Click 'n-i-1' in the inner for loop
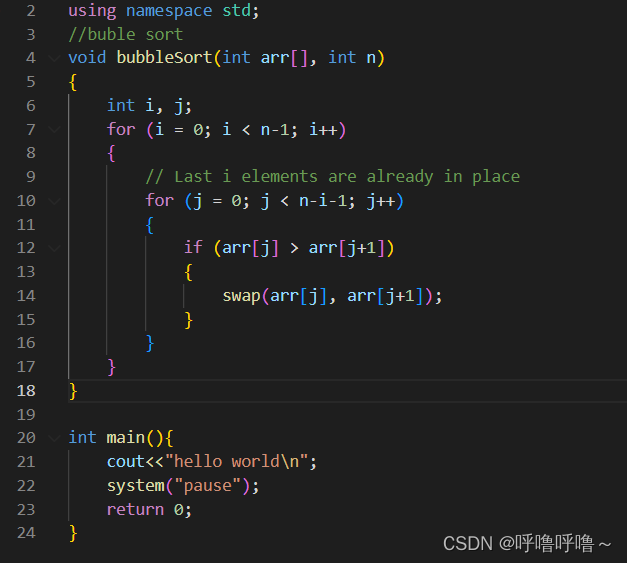This screenshot has width=627, height=563. tap(323, 201)
